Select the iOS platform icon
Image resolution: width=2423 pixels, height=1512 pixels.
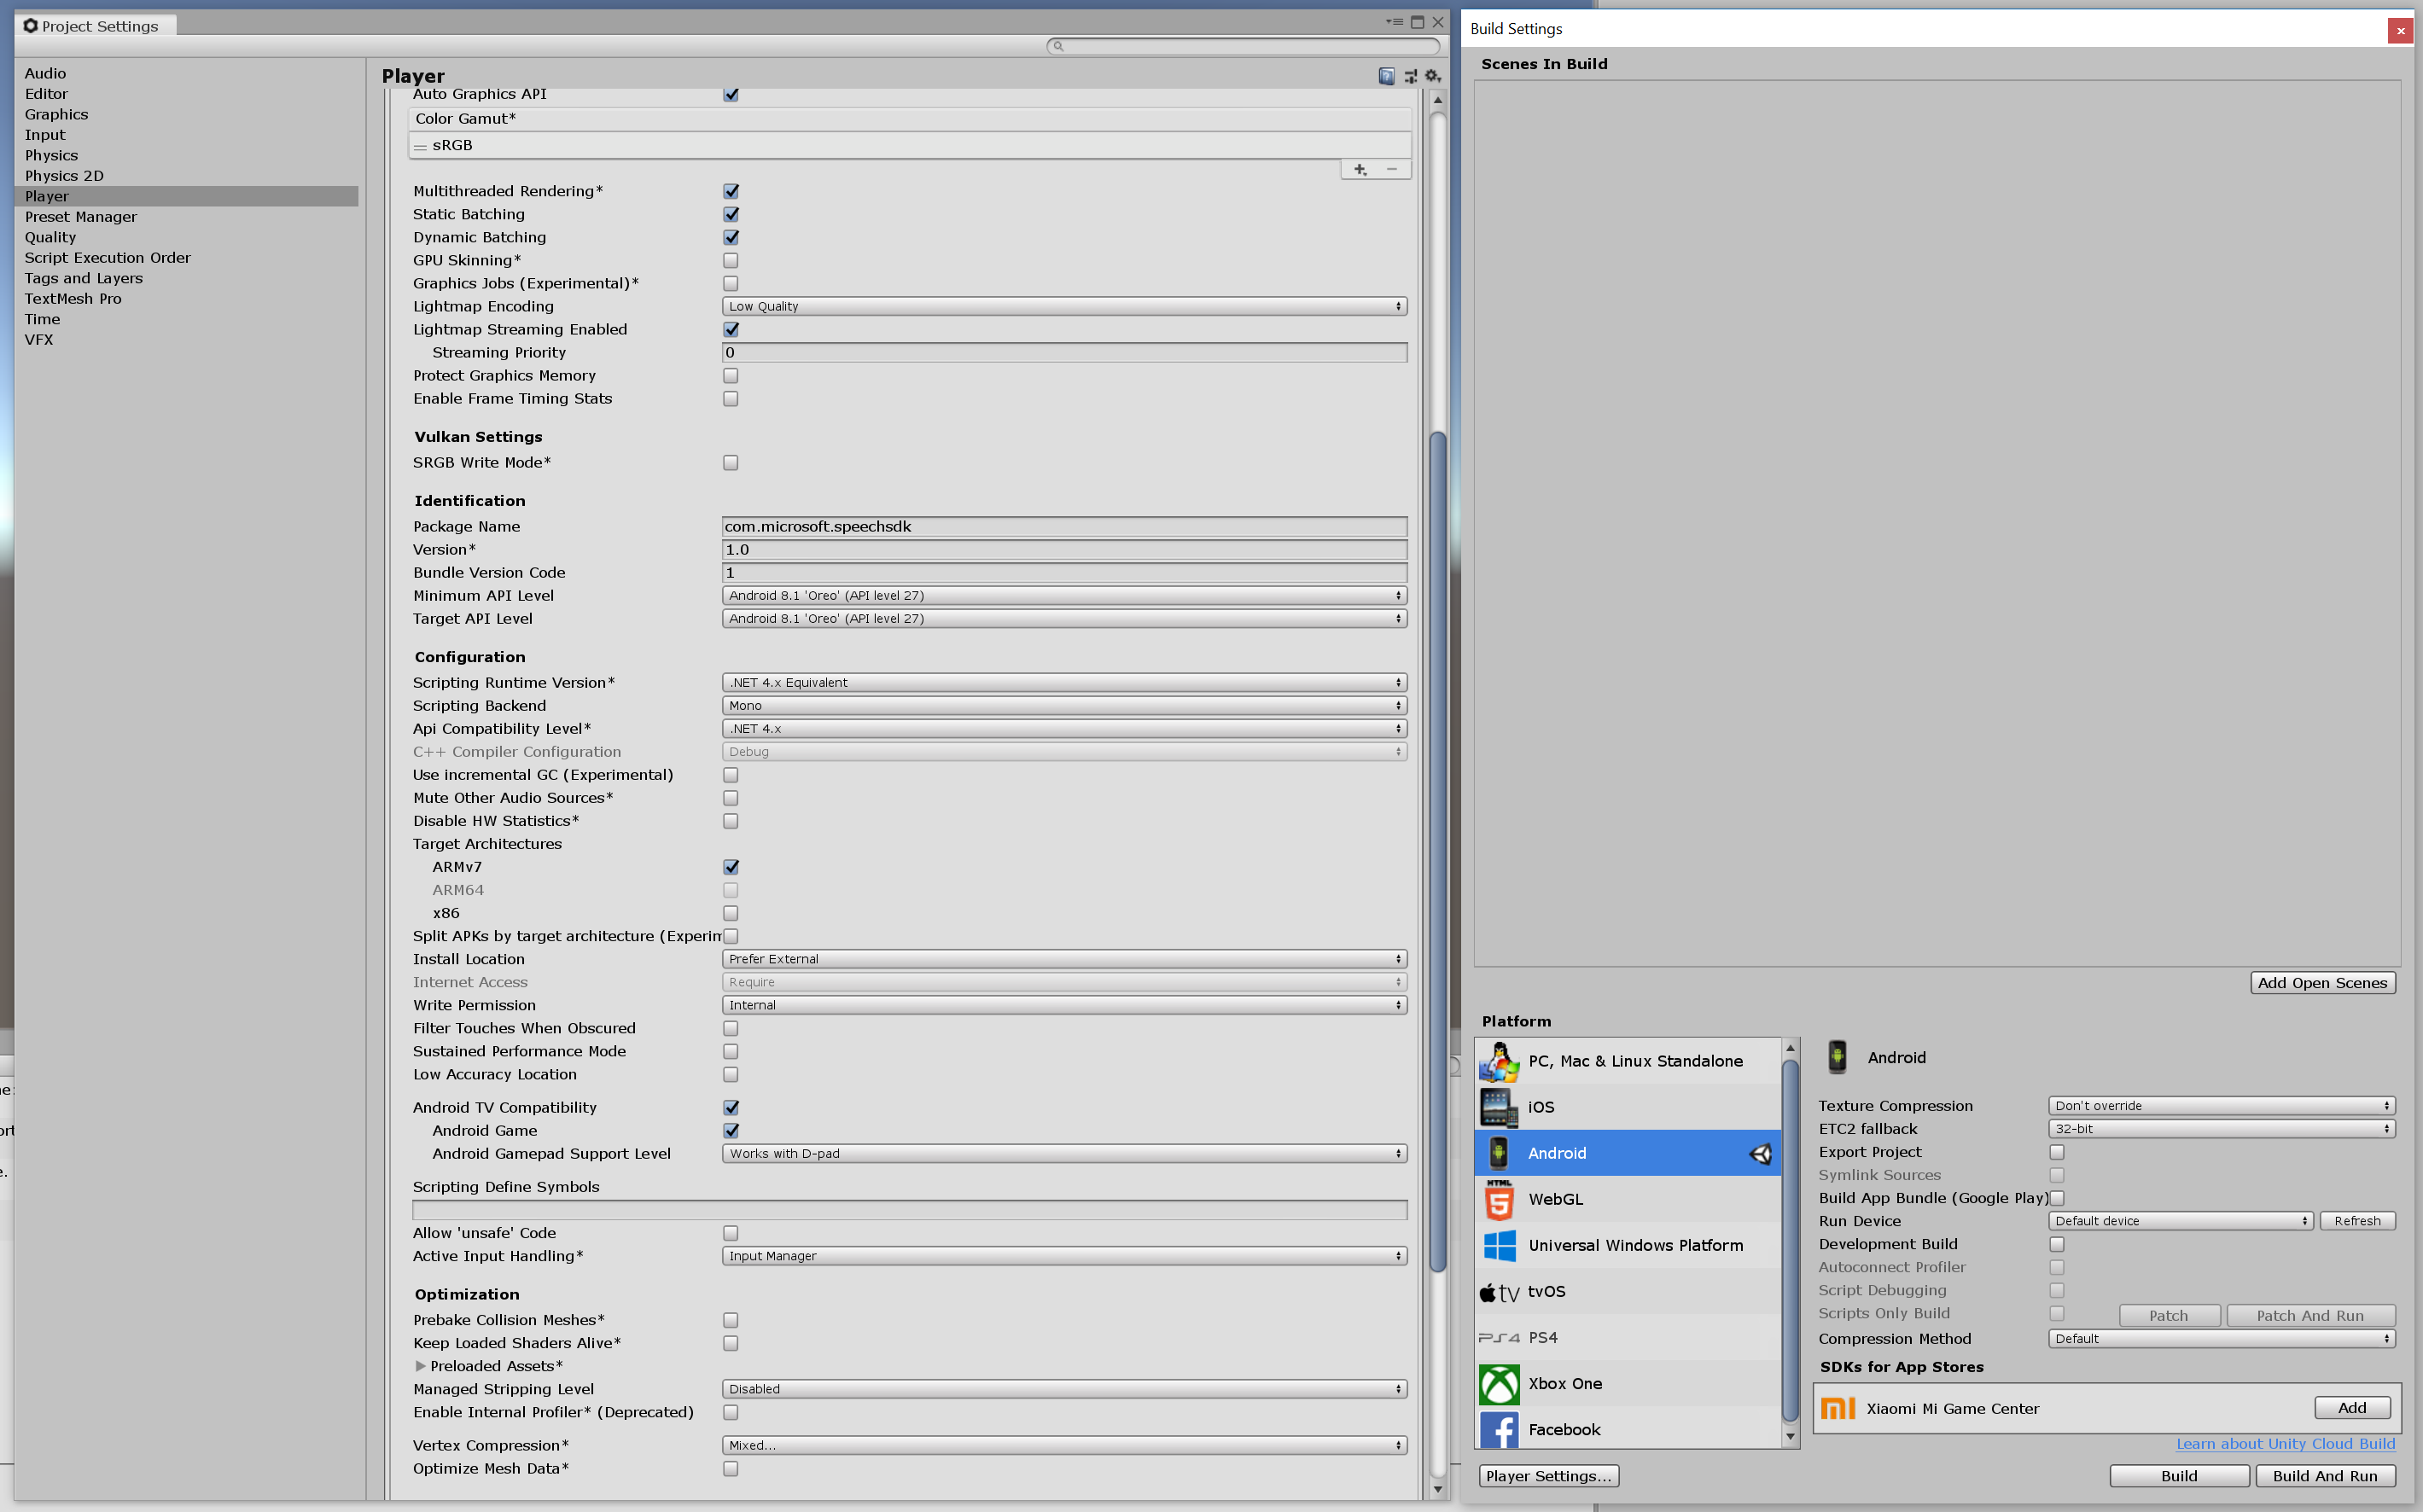(x=1499, y=1107)
